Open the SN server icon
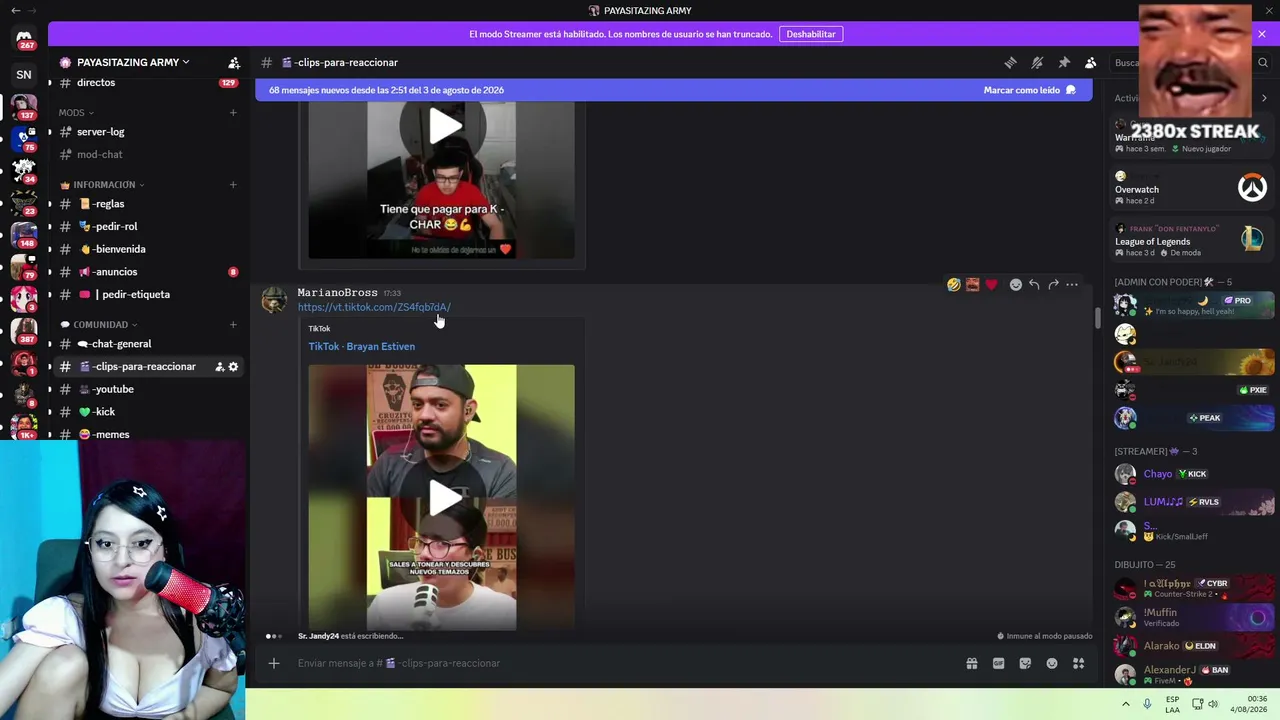 tap(24, 74)
